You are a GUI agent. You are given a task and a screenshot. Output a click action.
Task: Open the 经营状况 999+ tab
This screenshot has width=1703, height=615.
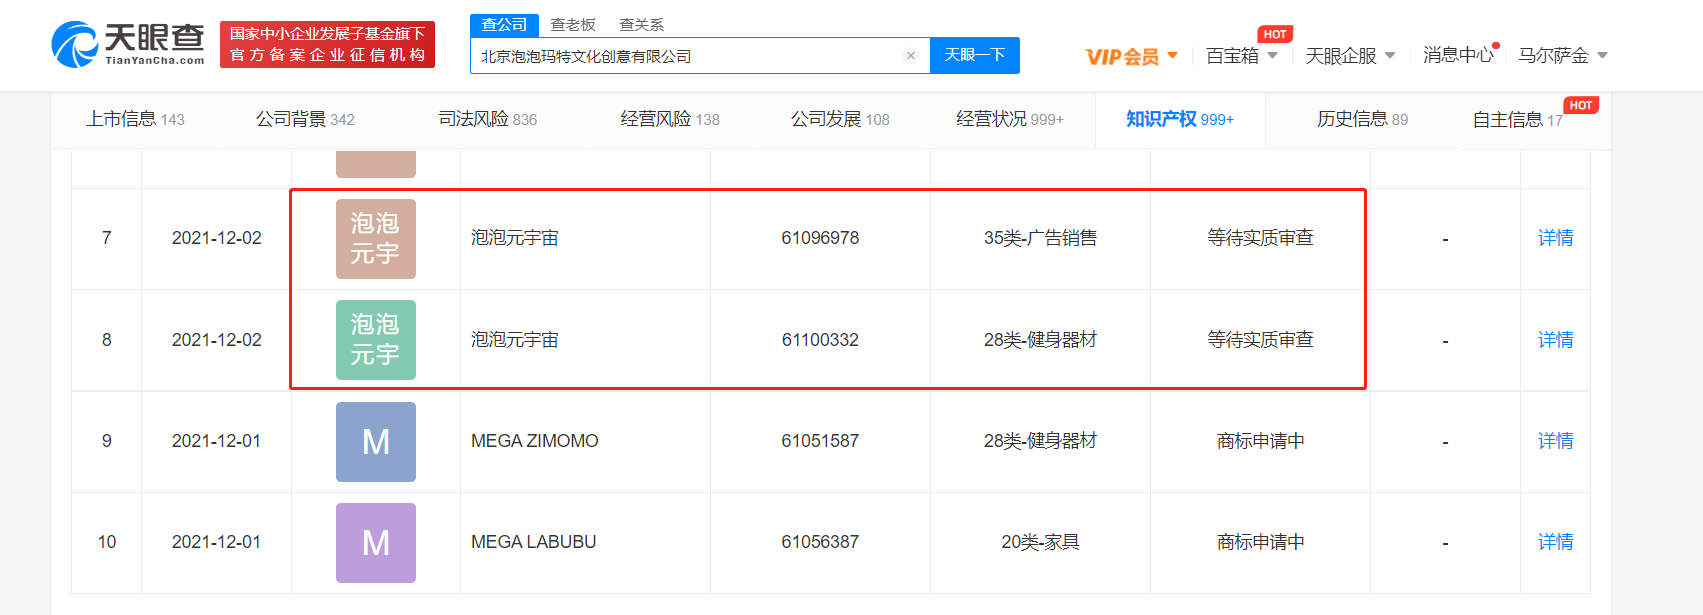[1010, 119]
